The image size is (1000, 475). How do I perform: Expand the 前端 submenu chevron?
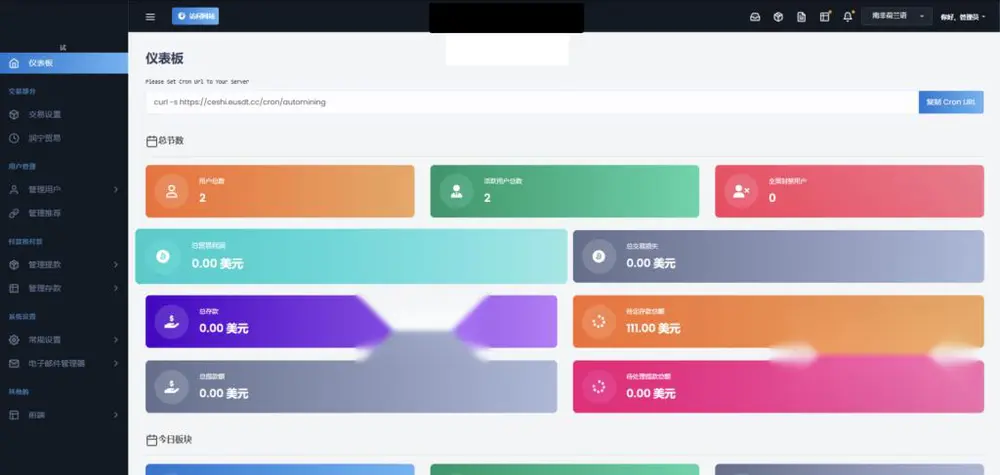(x=116, y=415)
